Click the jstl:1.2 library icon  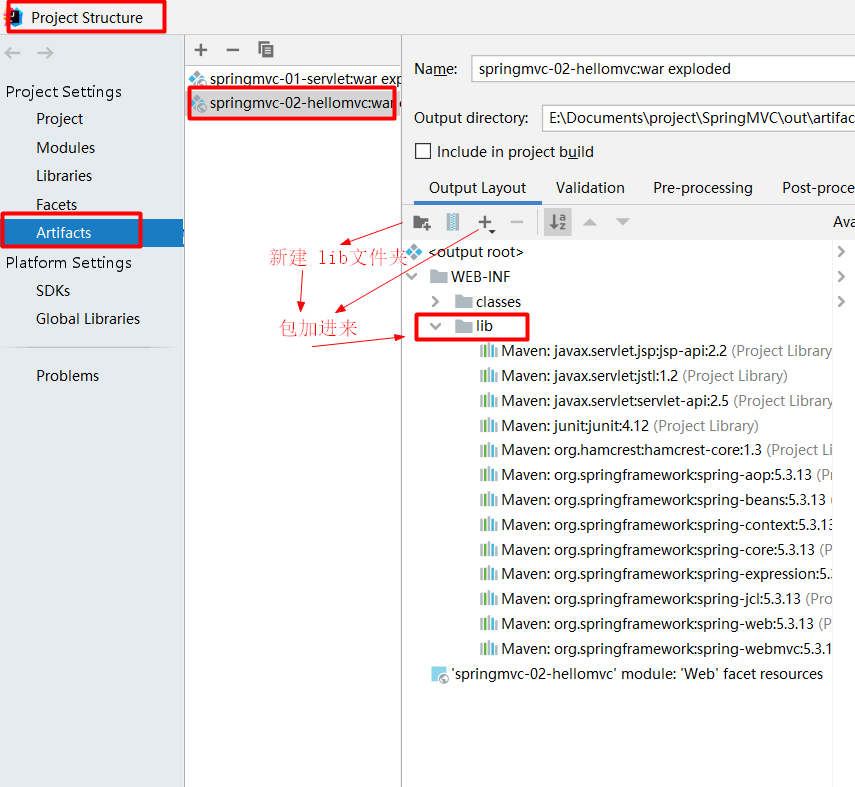pyautogui.click(x=489, y=376)
